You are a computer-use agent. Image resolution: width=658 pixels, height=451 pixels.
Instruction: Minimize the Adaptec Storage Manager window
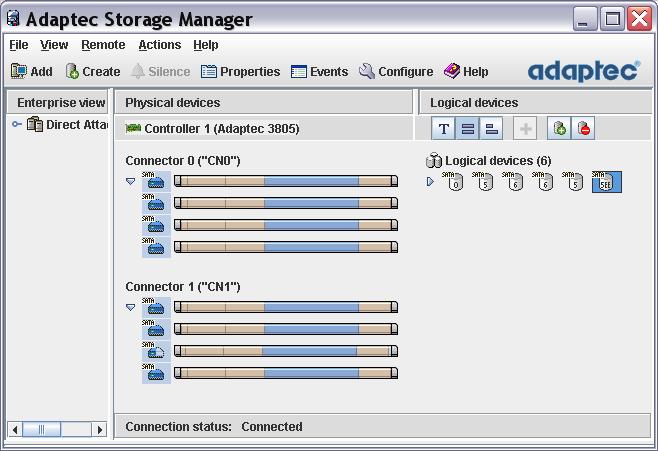[x=585, y=19]
